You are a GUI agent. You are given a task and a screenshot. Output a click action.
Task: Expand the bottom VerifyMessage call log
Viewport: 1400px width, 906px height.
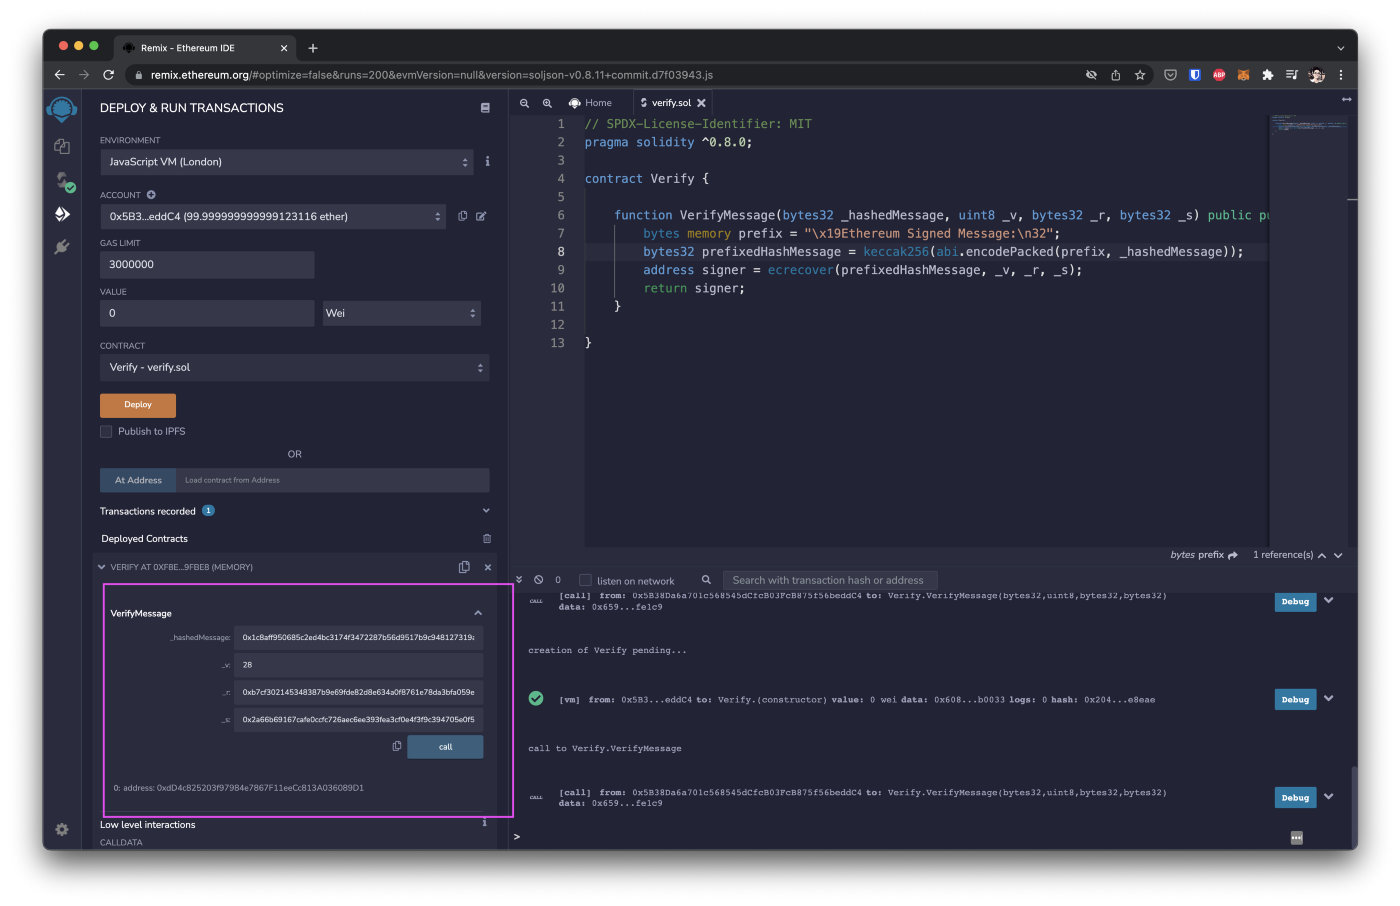tap(1329, 796)
